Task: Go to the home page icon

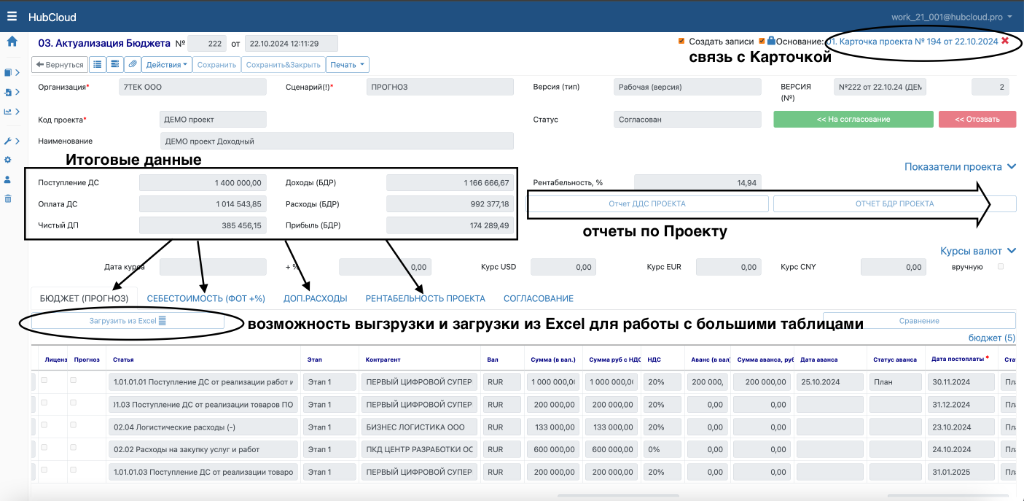Action: tap(11, 42)
